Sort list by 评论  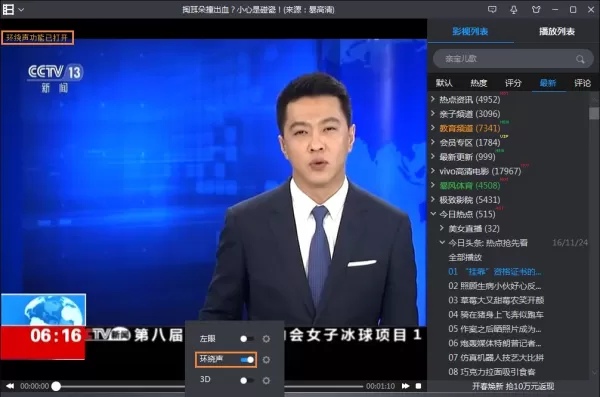point(582,83)
